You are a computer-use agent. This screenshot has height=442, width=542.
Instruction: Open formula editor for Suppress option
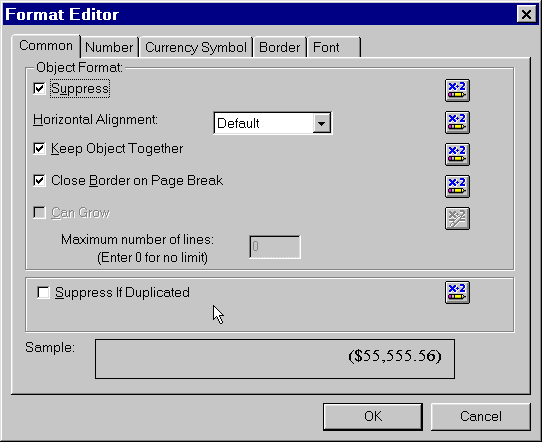[x=457, y=91]
